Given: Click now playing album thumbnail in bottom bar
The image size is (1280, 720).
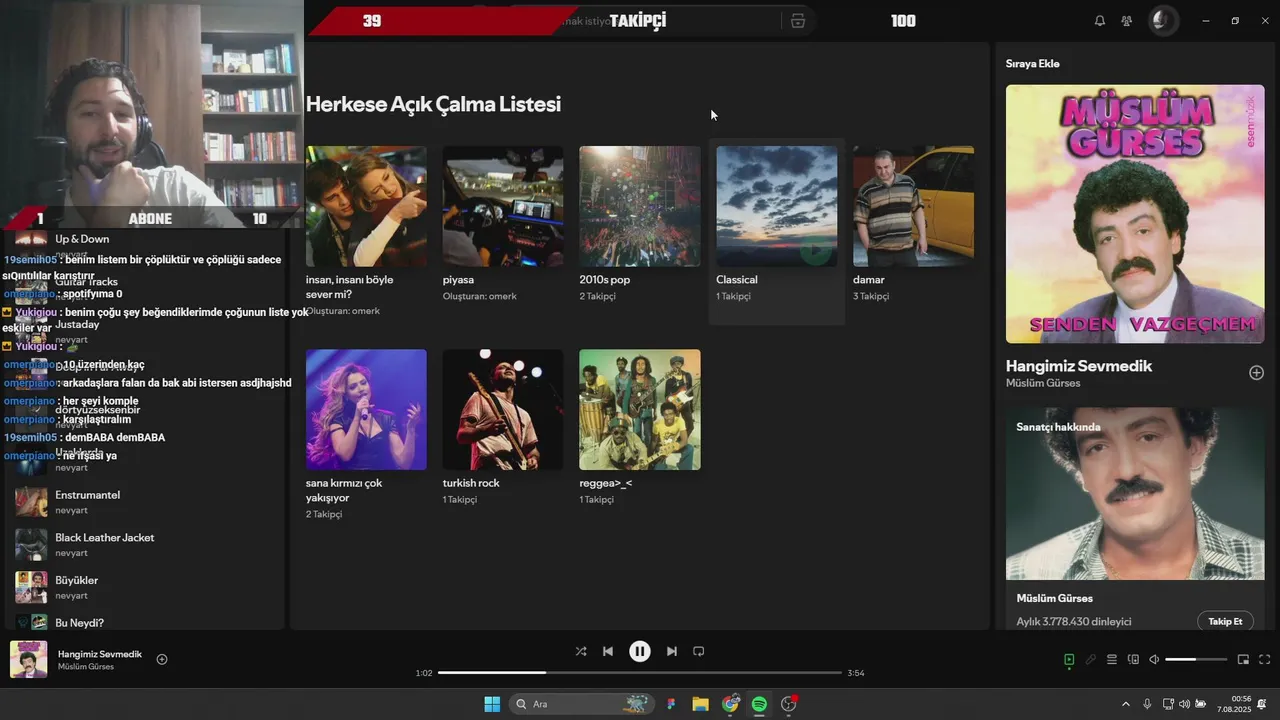Looking at the screenshot, I should (28, 659).
